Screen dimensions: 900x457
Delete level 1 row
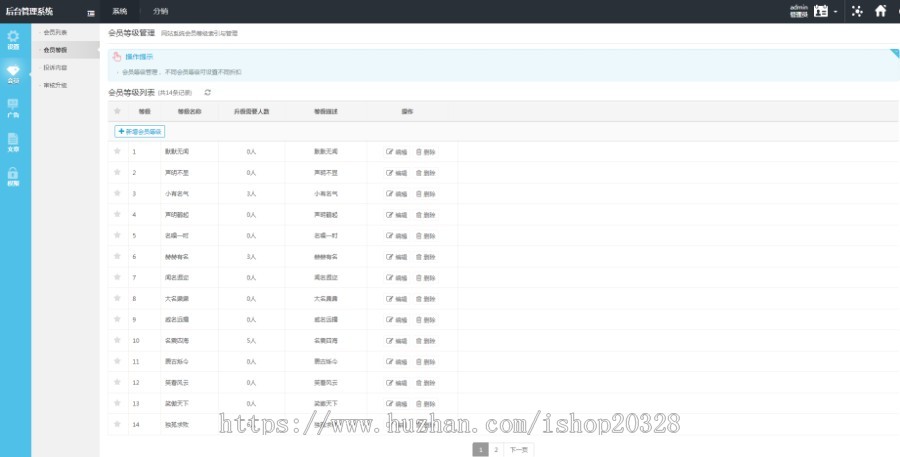426,152
